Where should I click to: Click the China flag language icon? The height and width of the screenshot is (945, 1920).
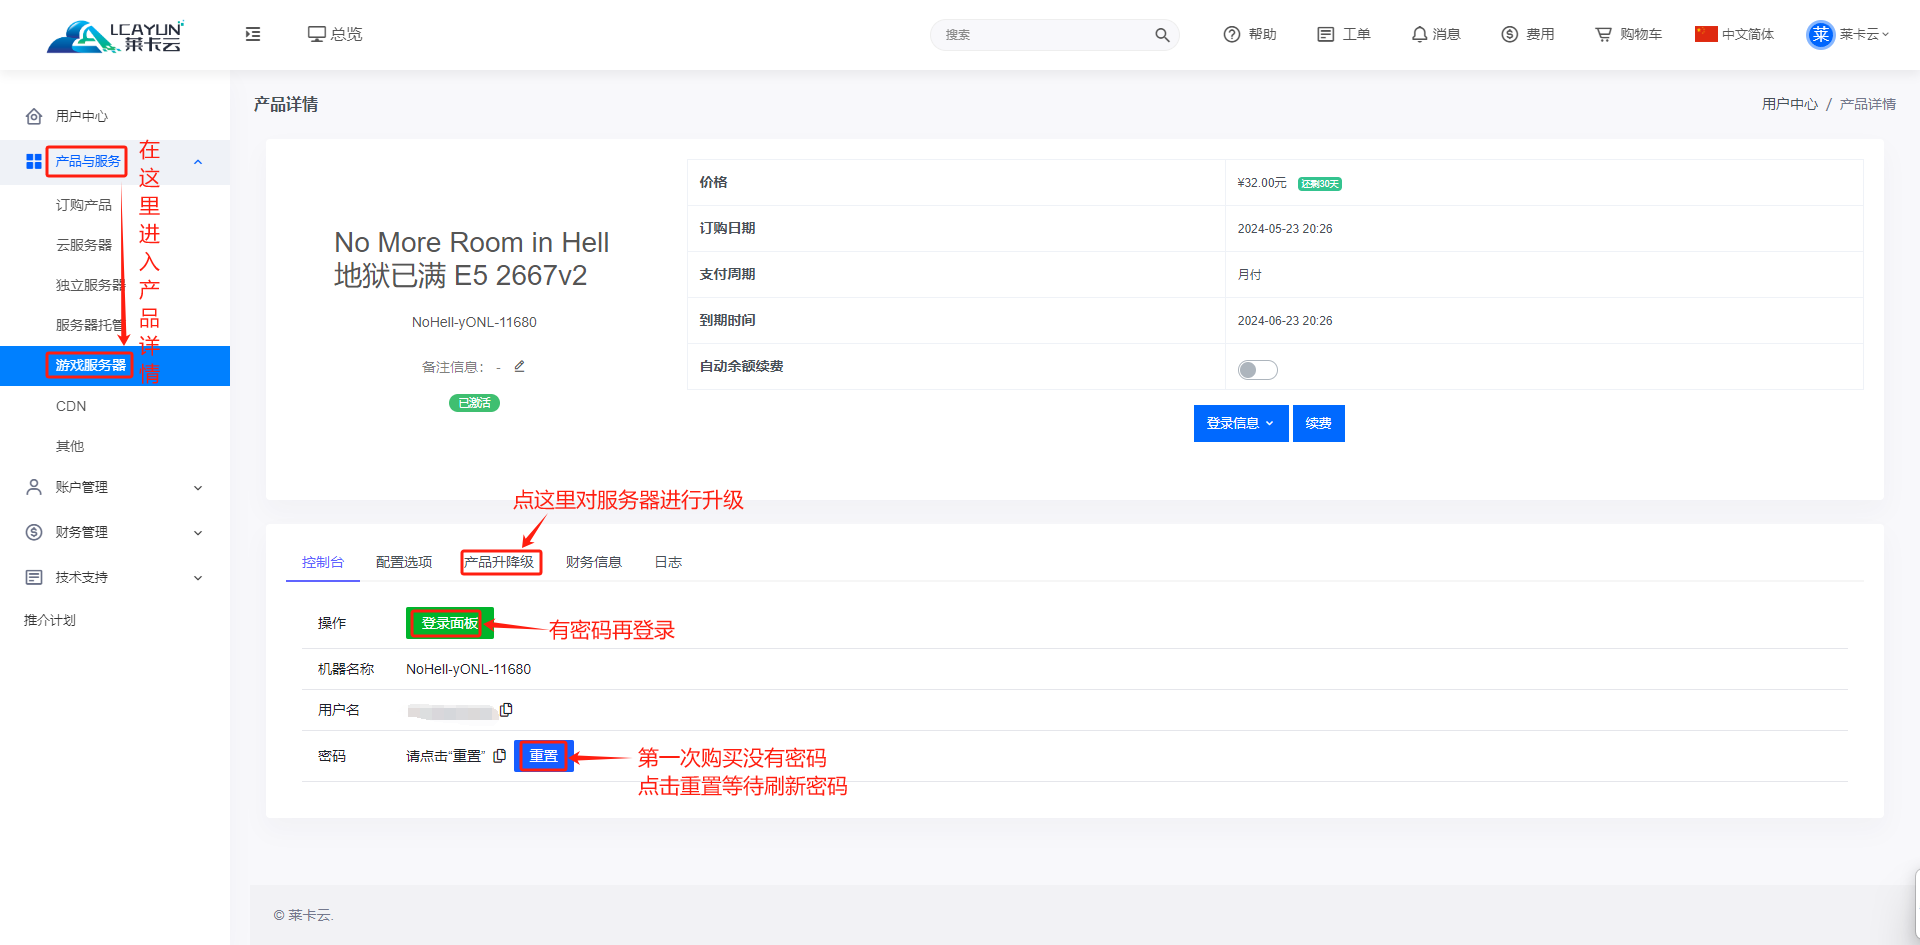(1706, 34)
